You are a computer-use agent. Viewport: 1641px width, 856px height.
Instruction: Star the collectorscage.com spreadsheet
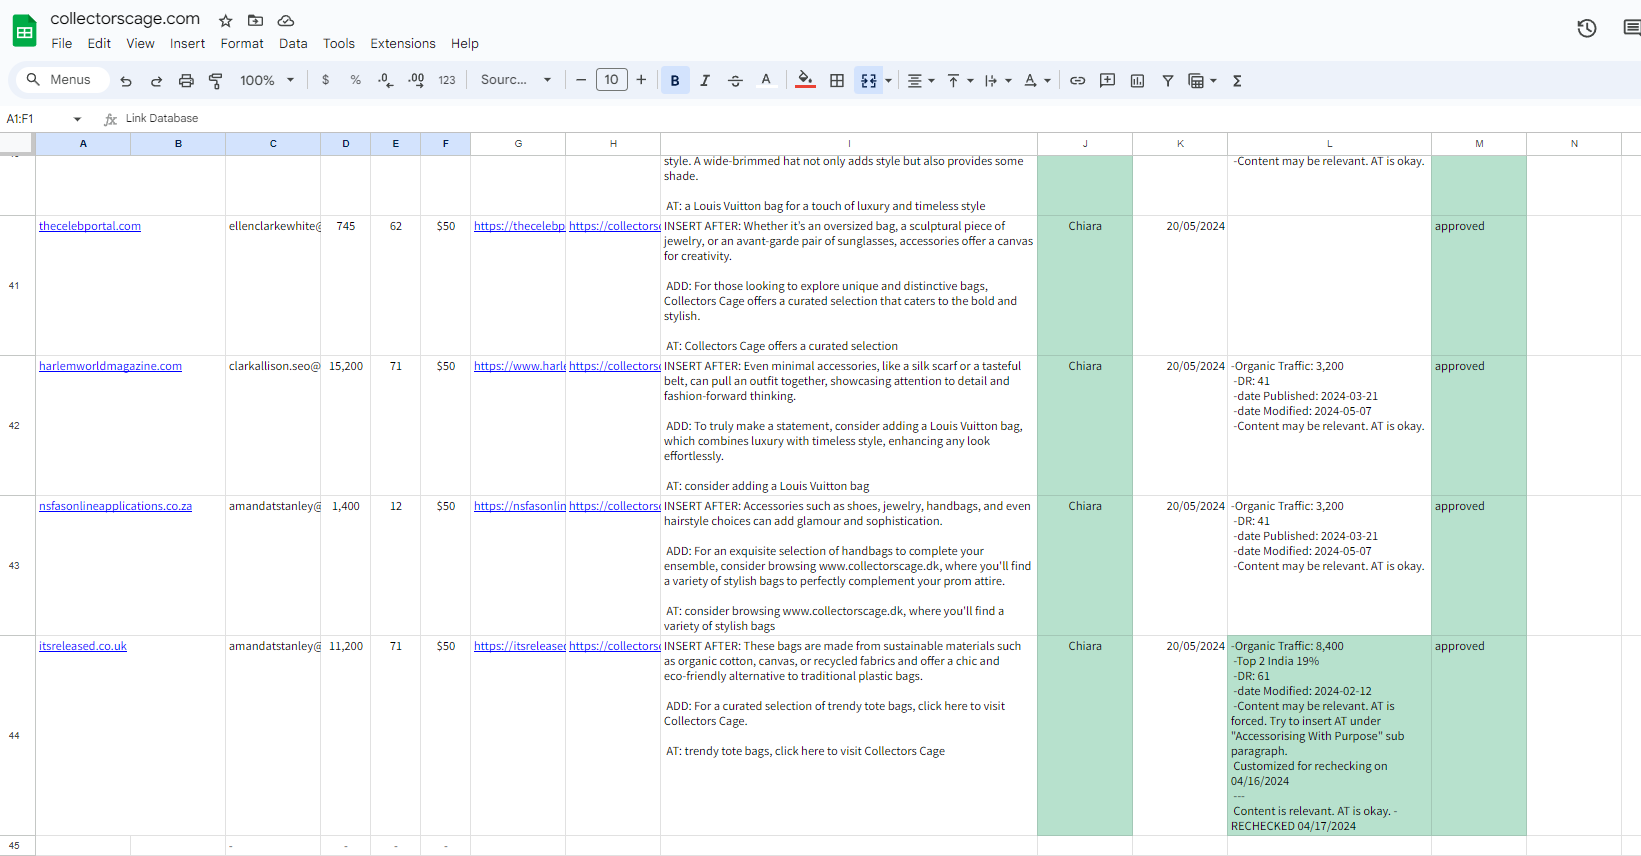tap(226, 21)
